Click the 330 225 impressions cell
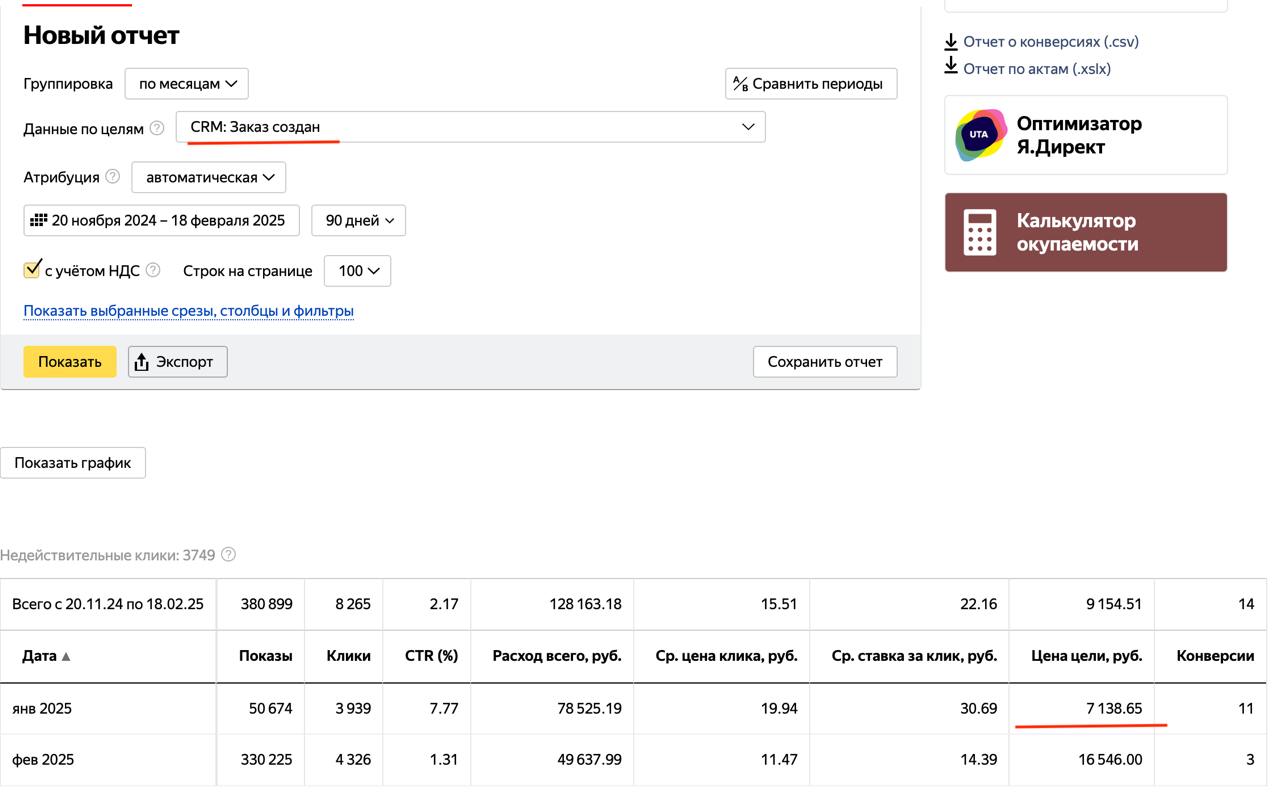This screenshot has height=795, width=1280. [266, 760]
